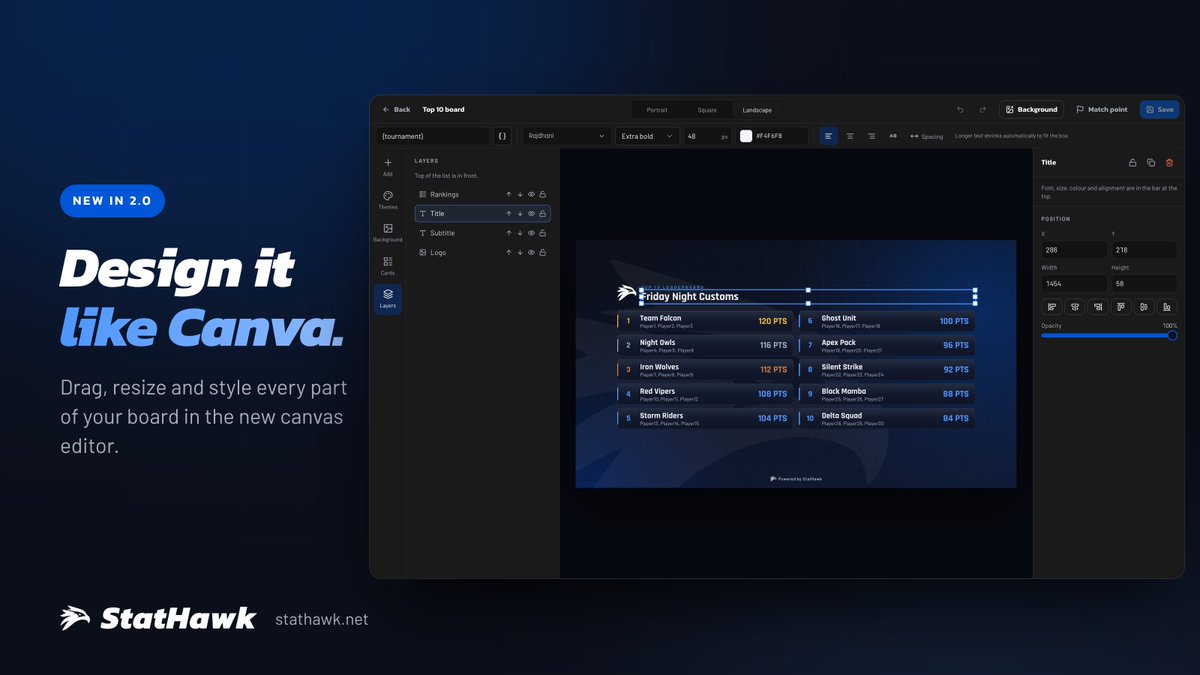1200x675 pixels.
Task: Select the Layers sidebar tab
Action: click(x=388, y=299)
